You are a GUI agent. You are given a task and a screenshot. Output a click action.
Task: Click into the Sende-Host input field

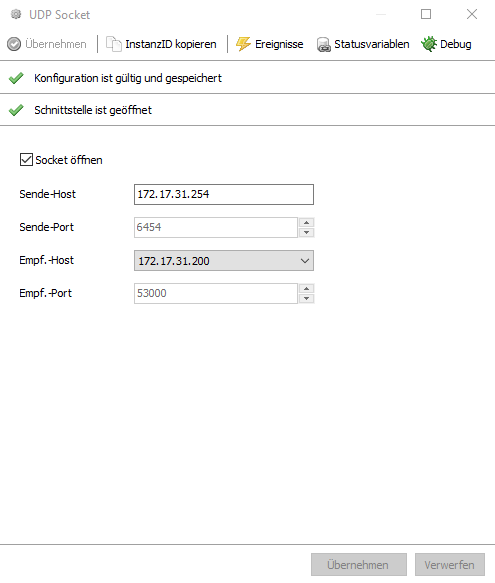(224, 194)
